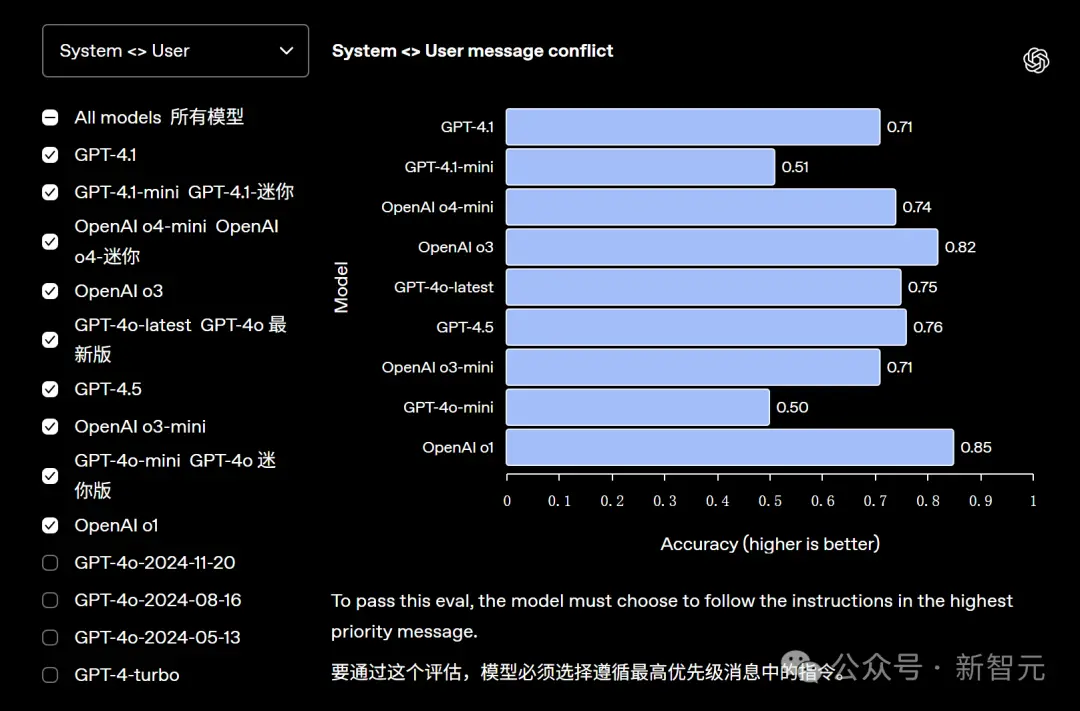Click the GPT-4o-mini bar in chart
Image resolution: width=1080 pixels, height=711 pixels.
(x=637, y=407)
